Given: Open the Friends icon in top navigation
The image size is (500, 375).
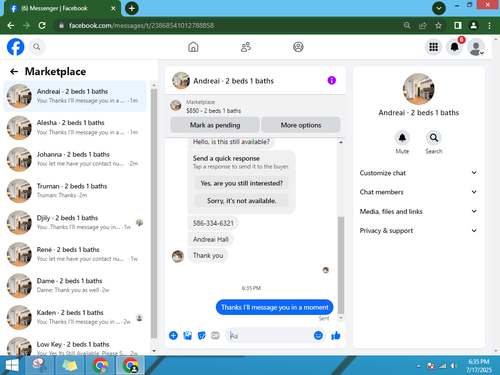Looking at the screenshot, I should tap(246, 47).
